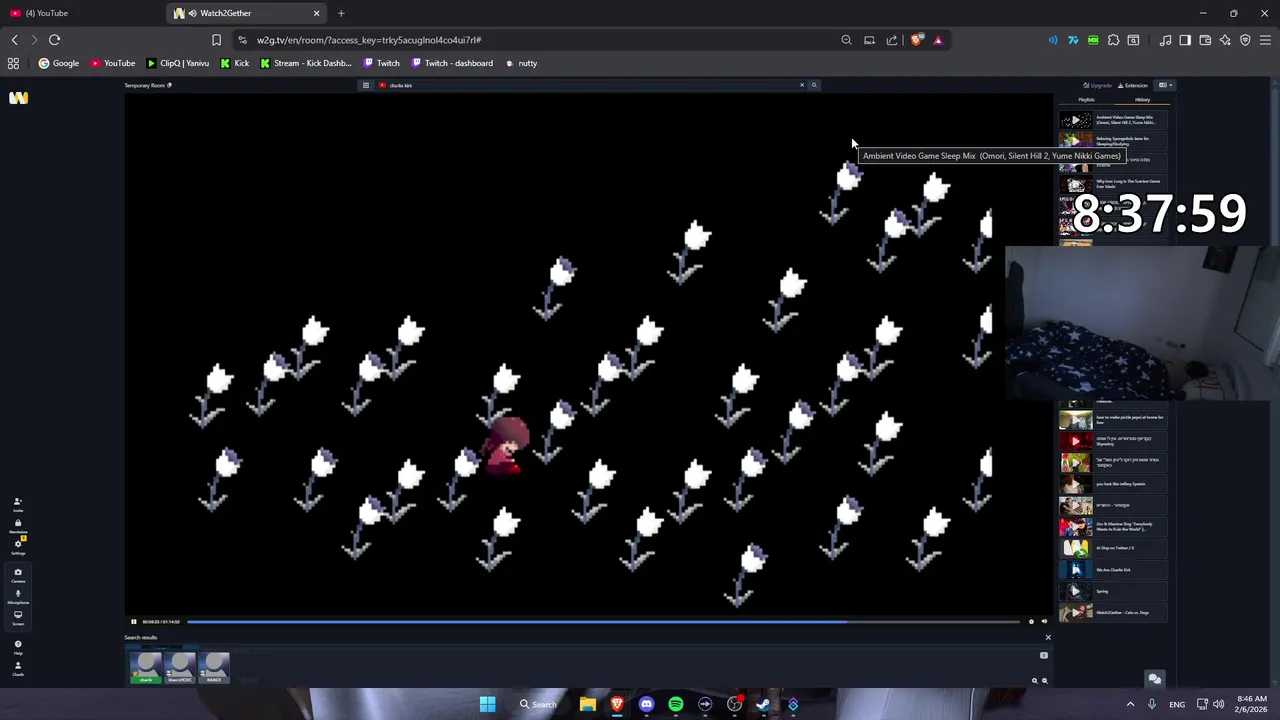The width and height of the screenshot is (1280, 720).
Task: Play the 'Spring' history item
Action: click(x=1112, y=591)
